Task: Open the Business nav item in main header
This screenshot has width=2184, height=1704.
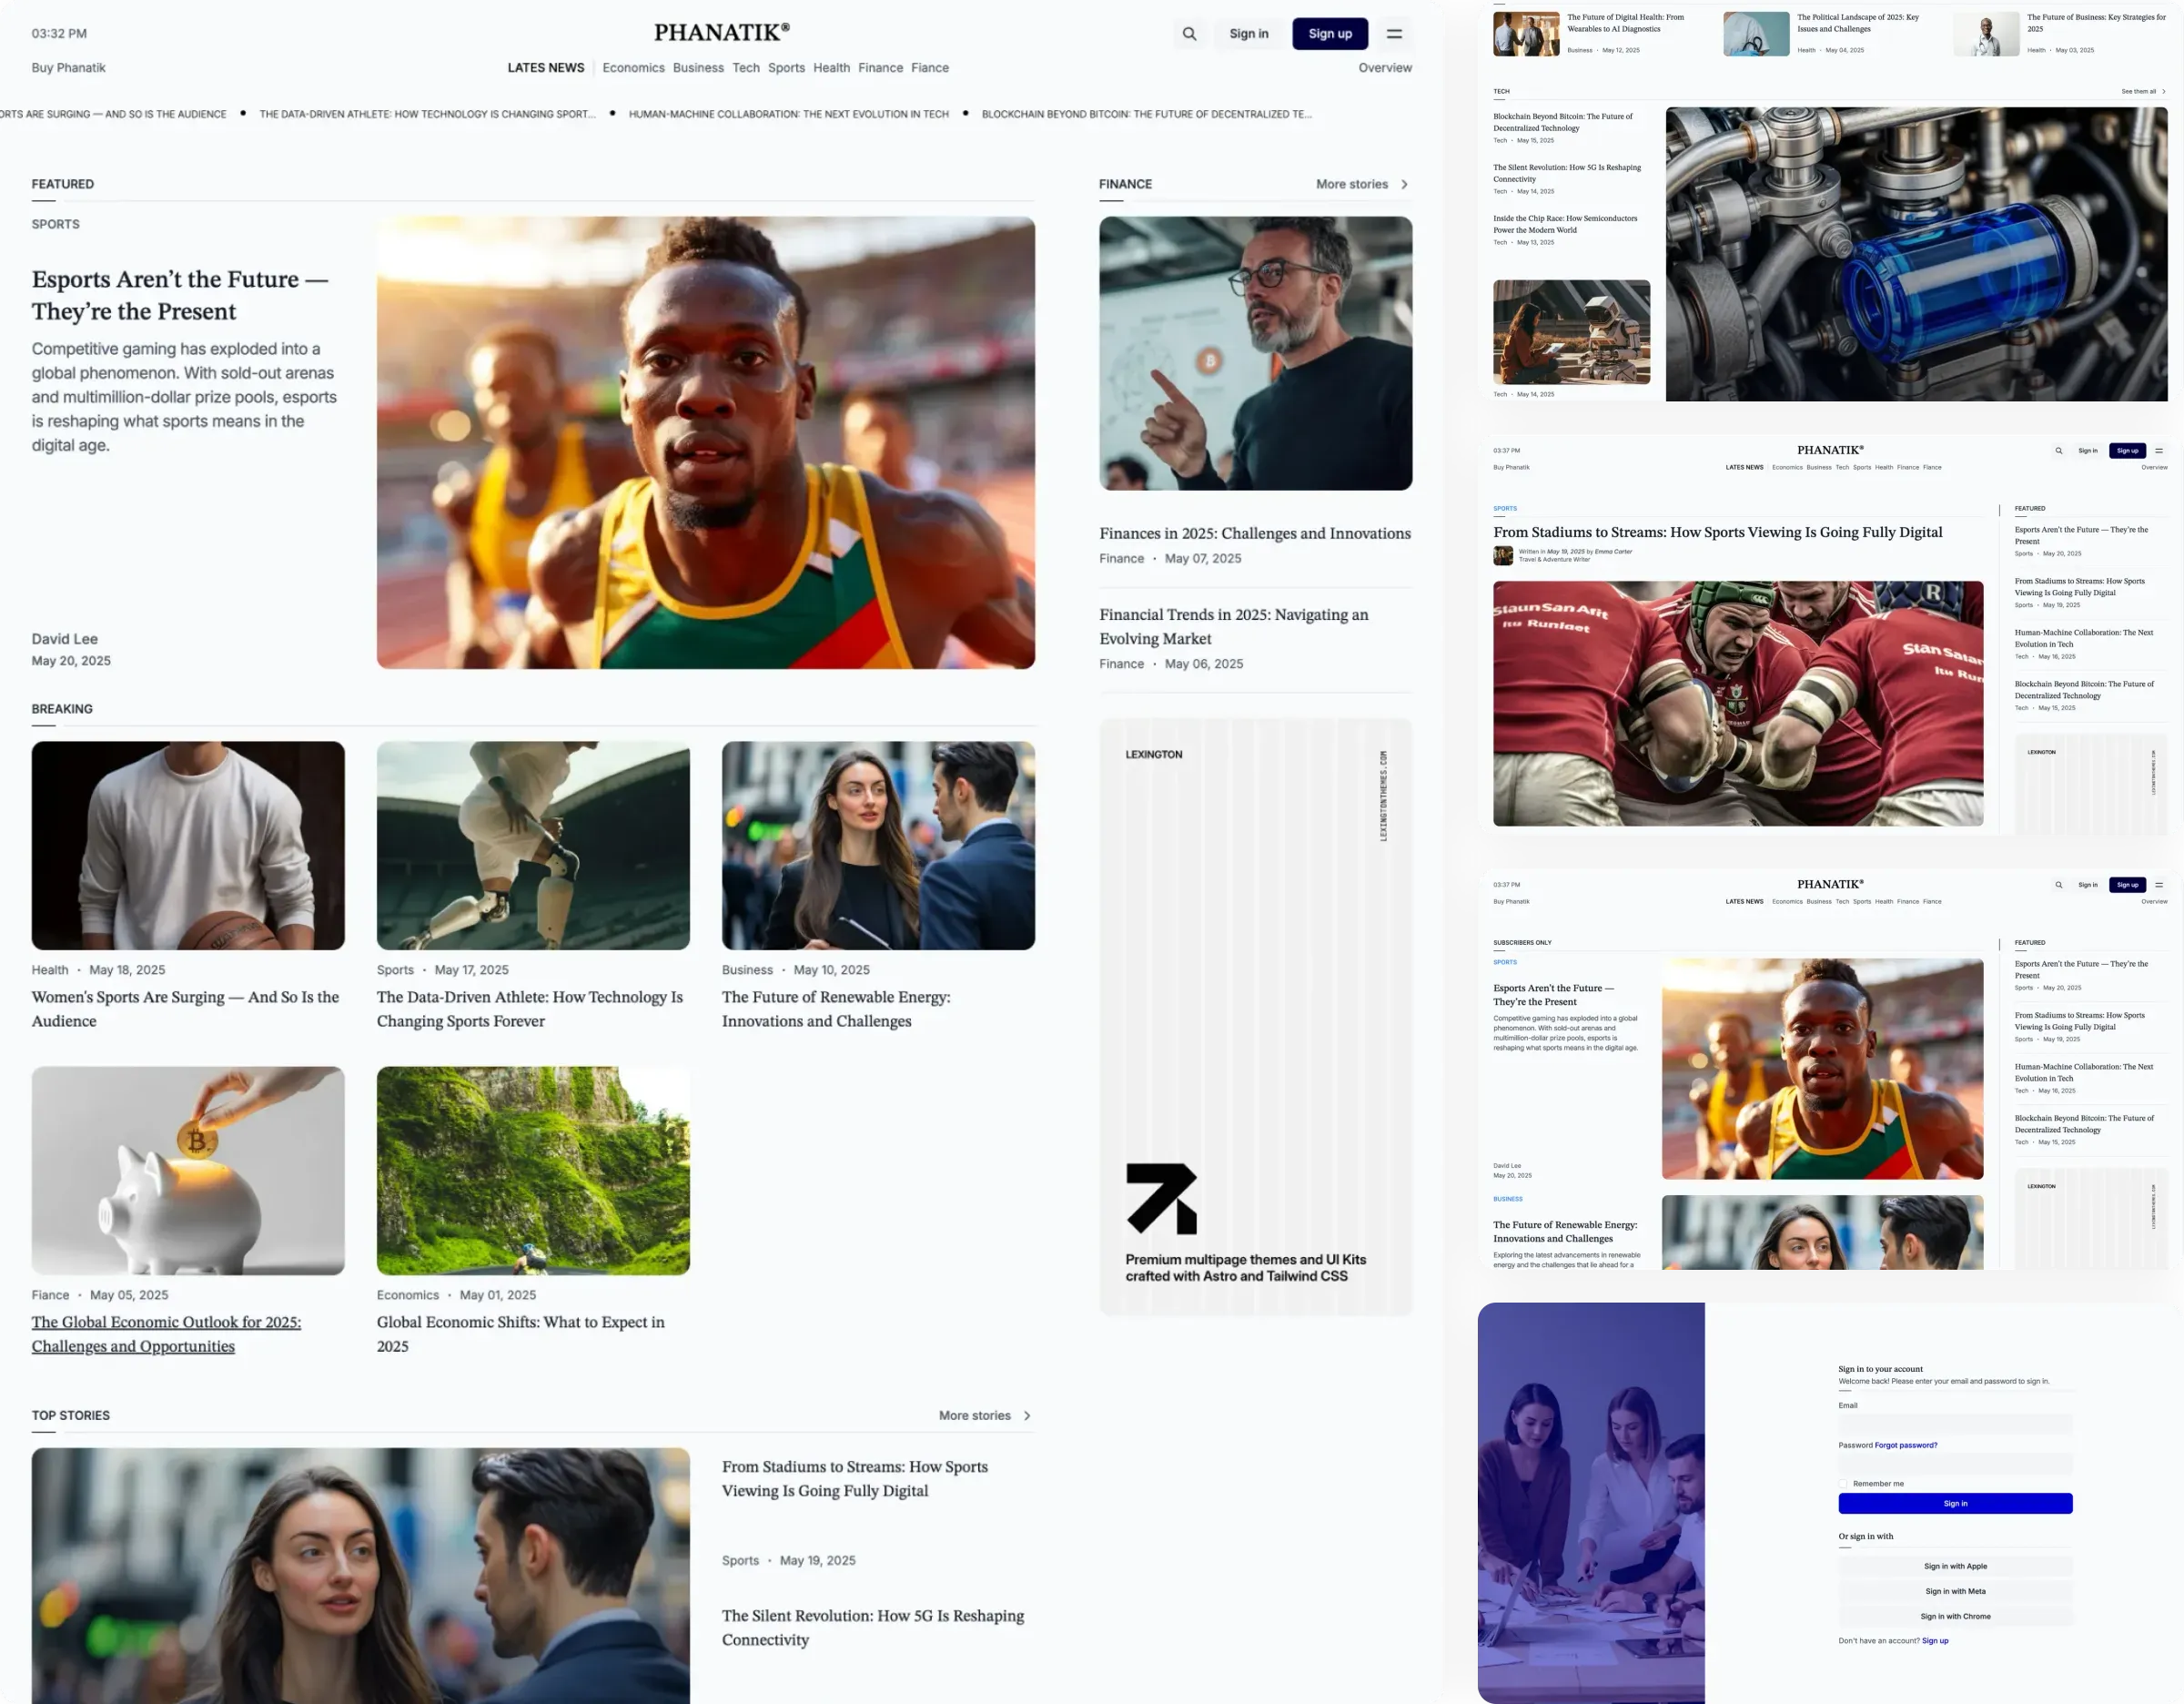Action: [698, 68]
